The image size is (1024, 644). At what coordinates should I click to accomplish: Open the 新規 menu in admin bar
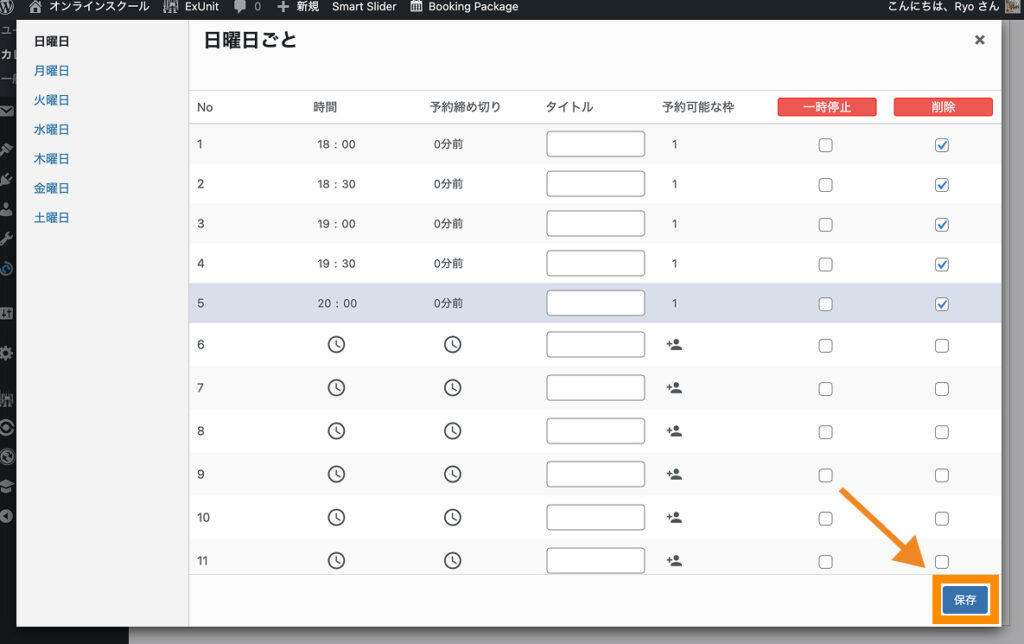coord(297,7)
